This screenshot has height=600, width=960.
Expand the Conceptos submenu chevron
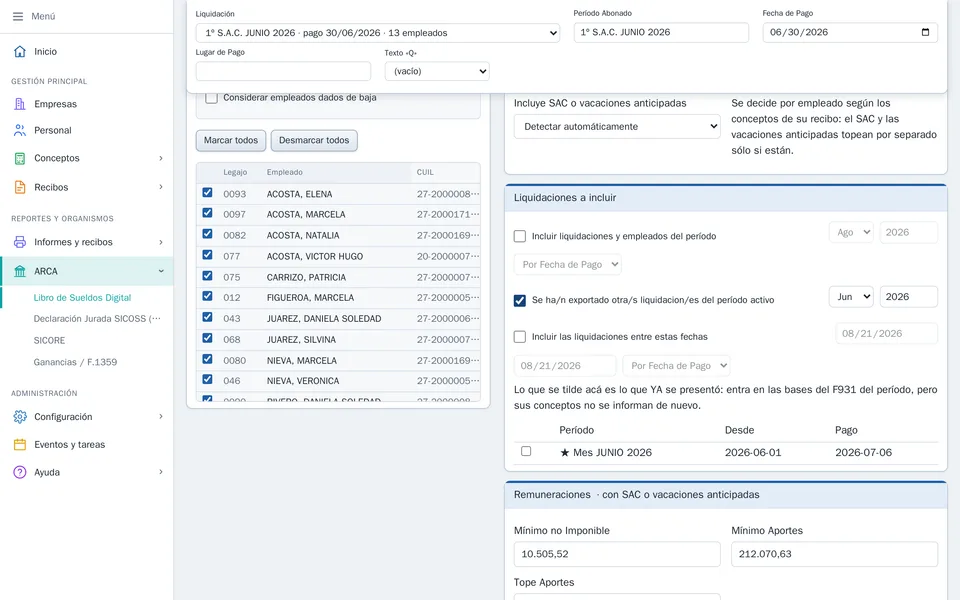[161, 158]
